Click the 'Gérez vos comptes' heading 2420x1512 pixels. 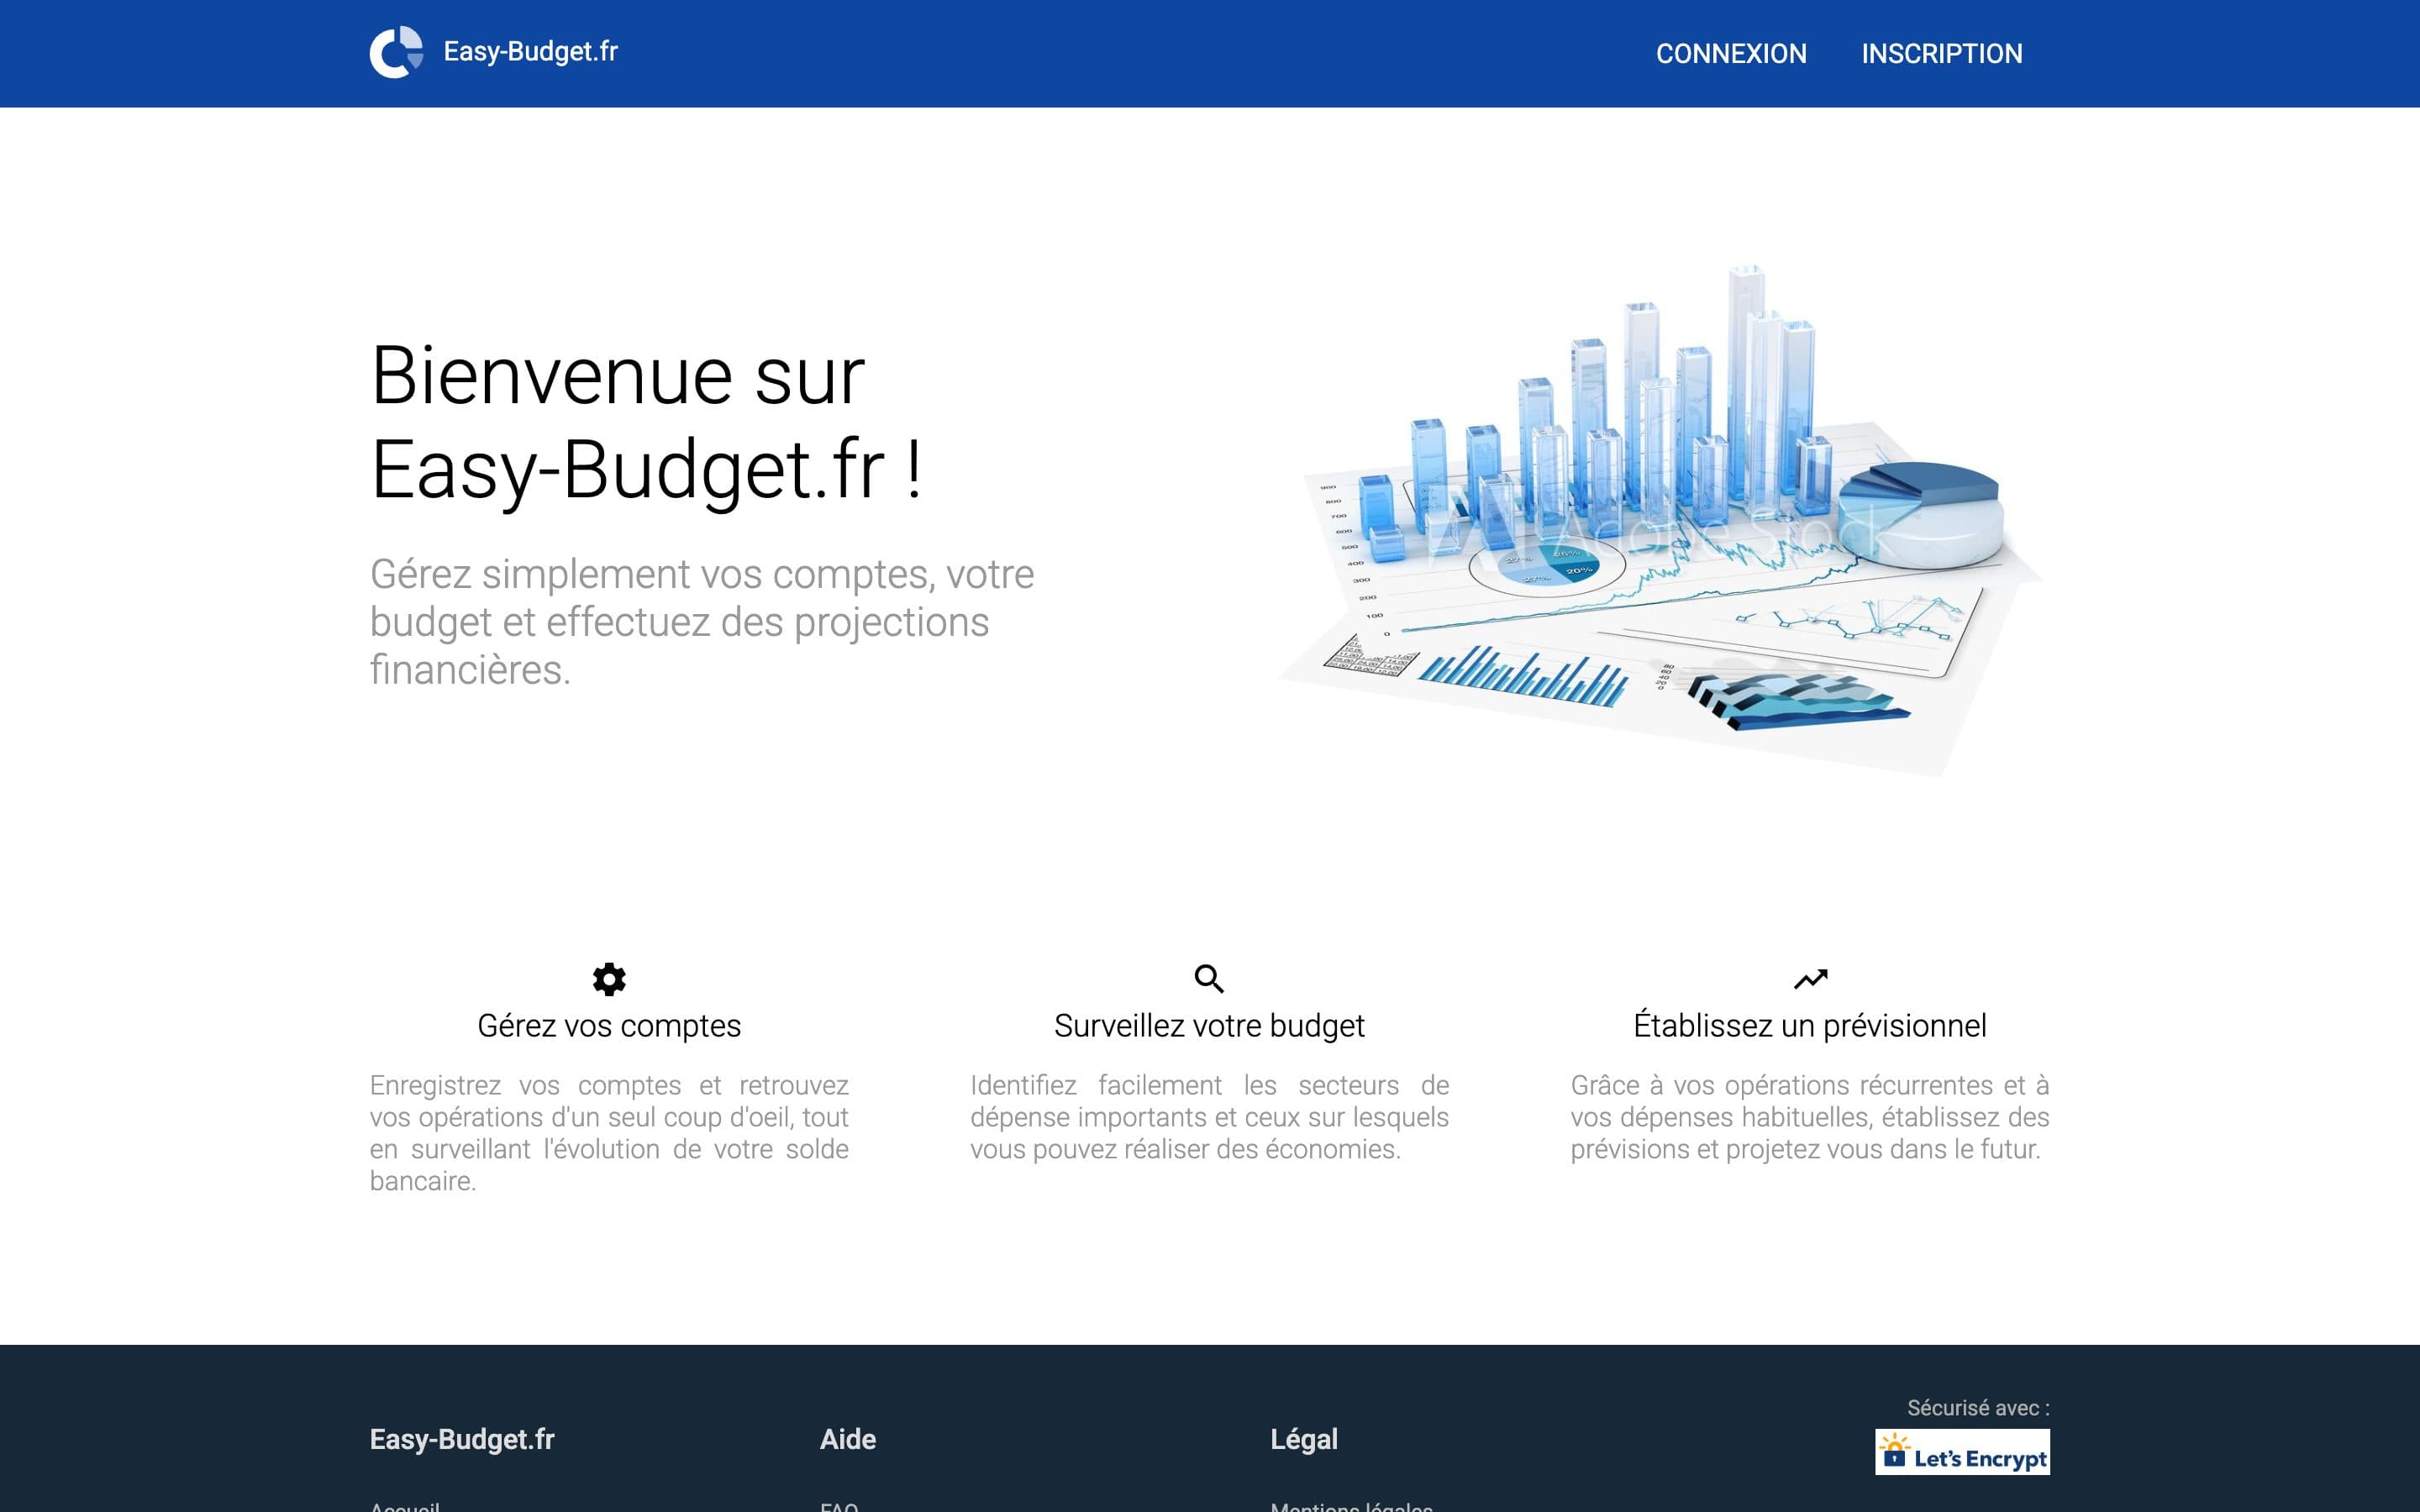tap(609, 1026)
